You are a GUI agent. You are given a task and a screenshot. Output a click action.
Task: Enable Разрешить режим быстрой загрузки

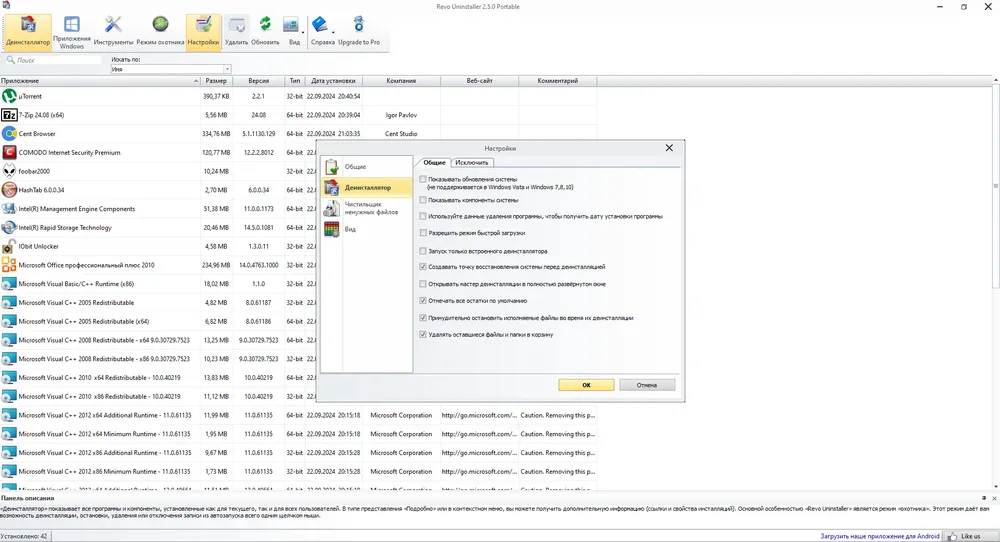click(x=423, y=233)
